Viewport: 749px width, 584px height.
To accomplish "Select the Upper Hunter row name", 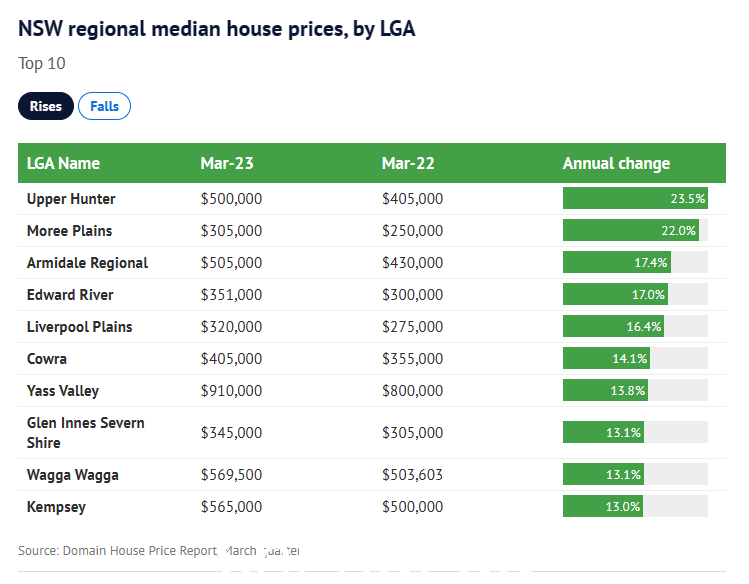I will (x=71, y=199).
